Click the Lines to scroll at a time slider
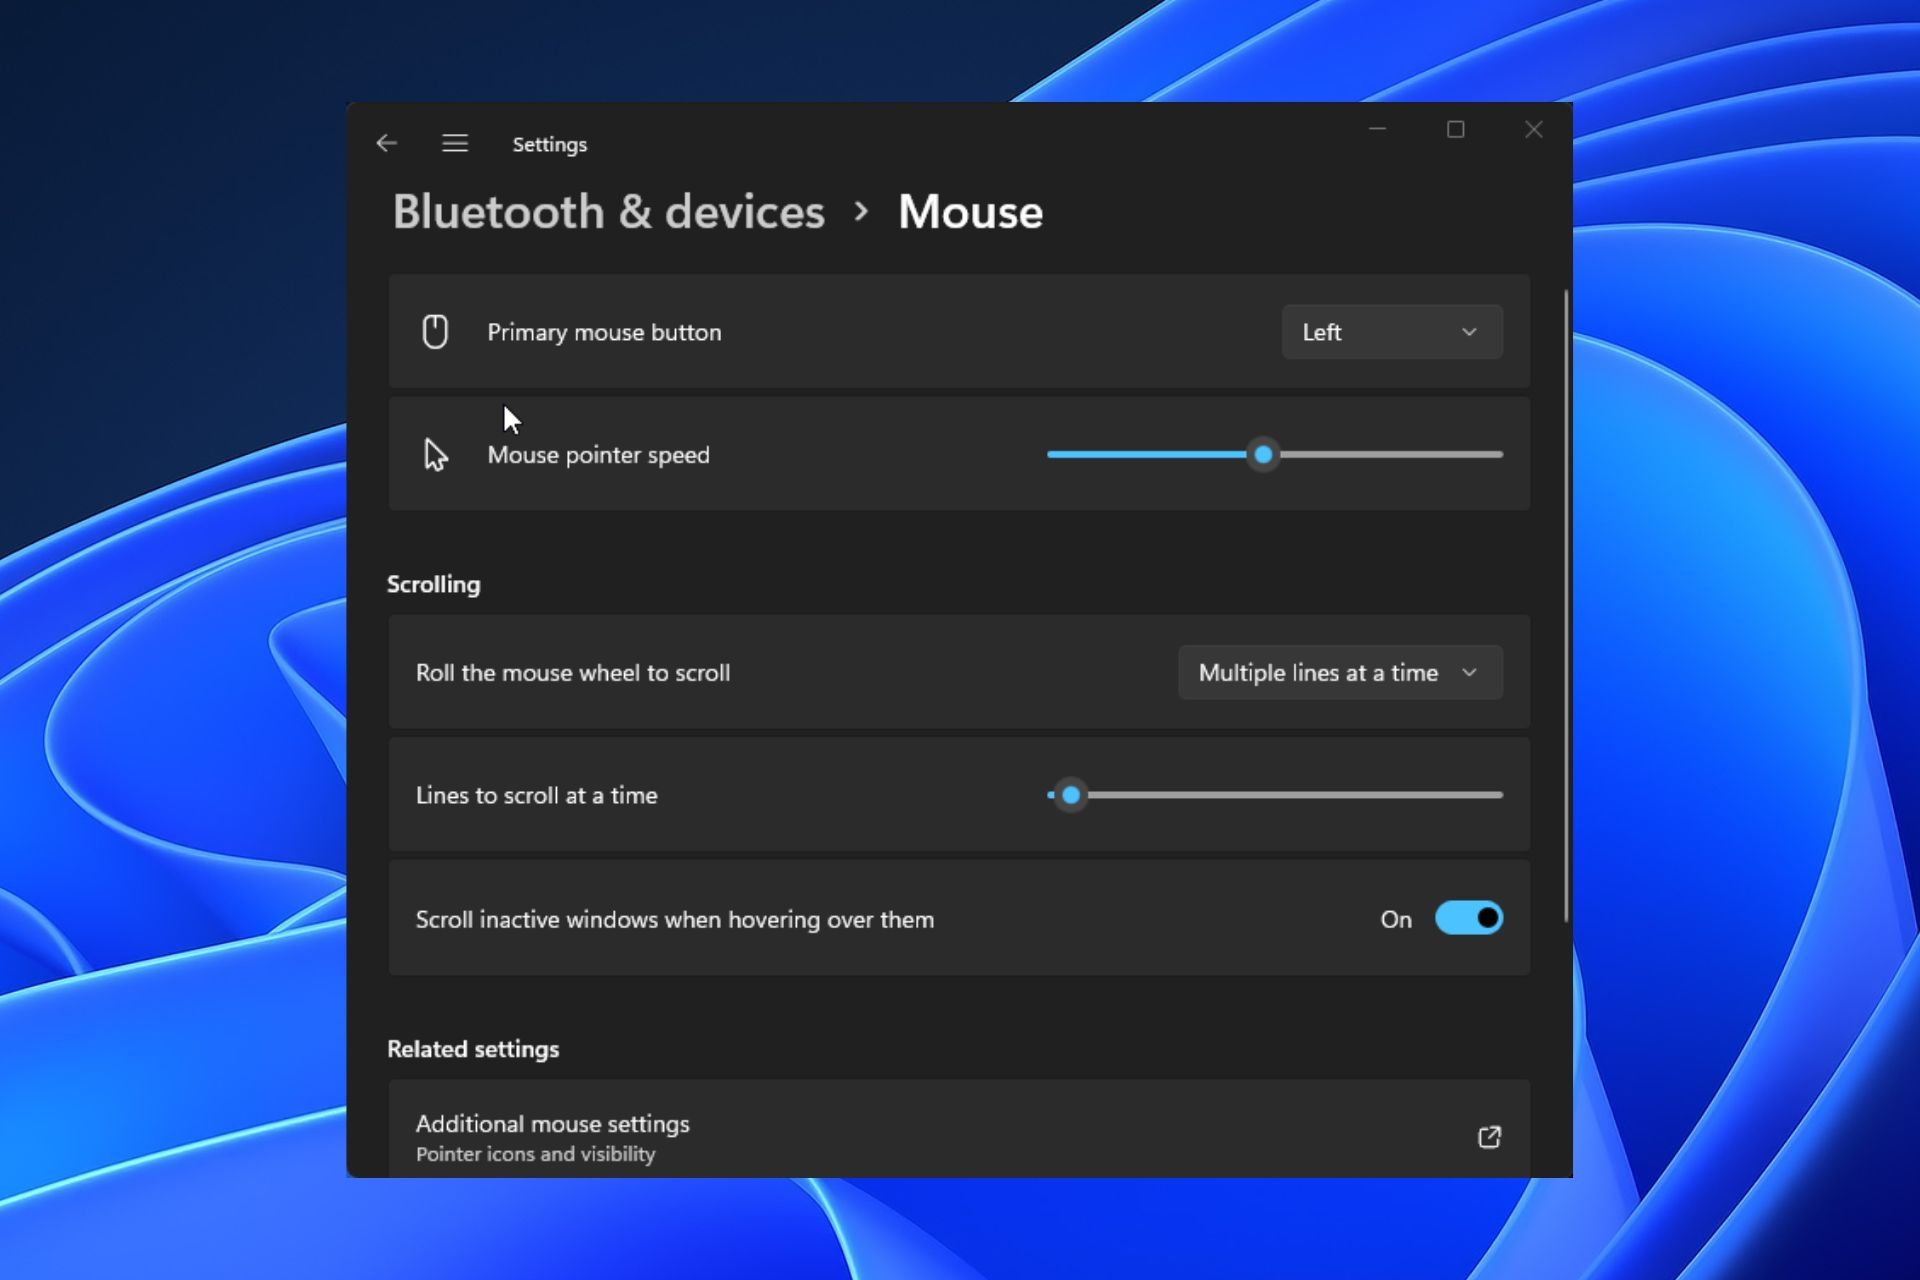 tap(1275, 796)
